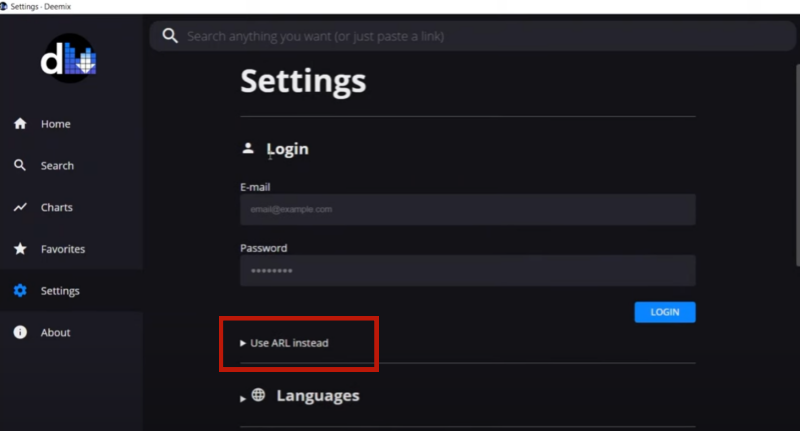Screen dimensions: 800x431
Task: Click the Deemix logo in the sidebar
Action: (69, 58)
